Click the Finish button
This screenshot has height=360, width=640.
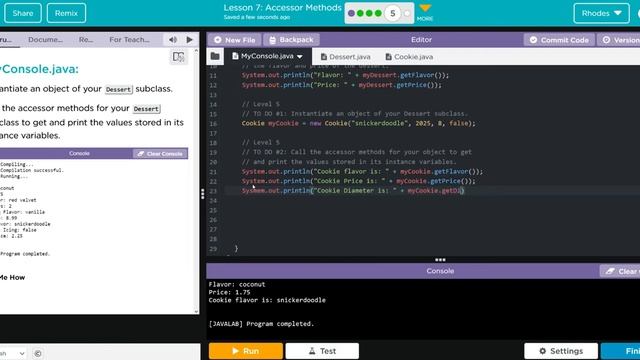(621, 351)
